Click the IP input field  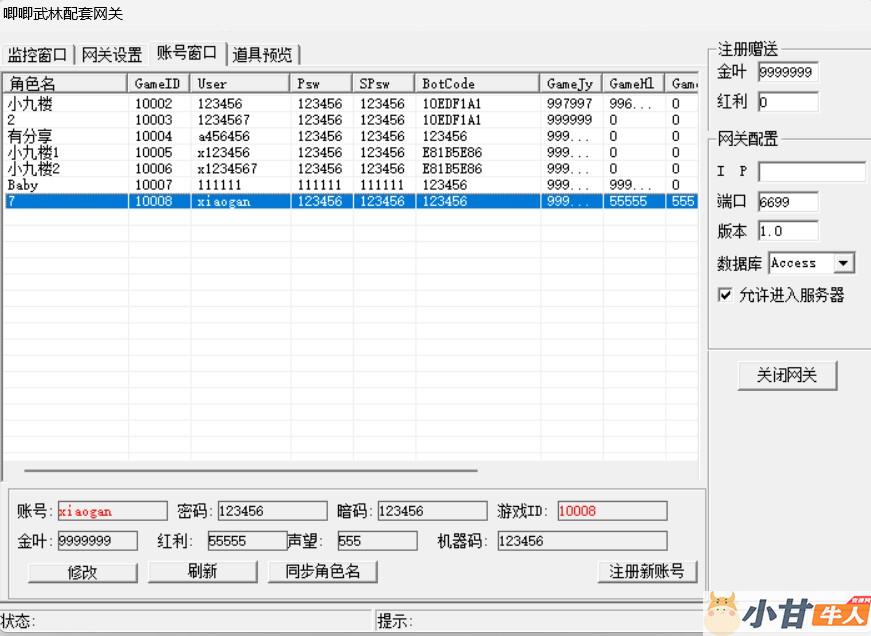(x=812, y=171)
